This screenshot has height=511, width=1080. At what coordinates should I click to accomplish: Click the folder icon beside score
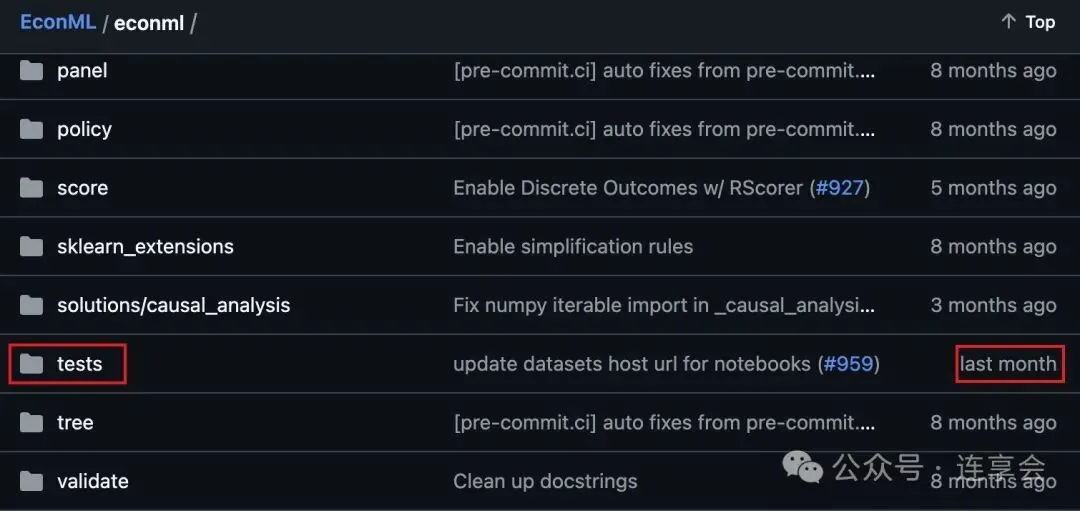click(32, 188)
